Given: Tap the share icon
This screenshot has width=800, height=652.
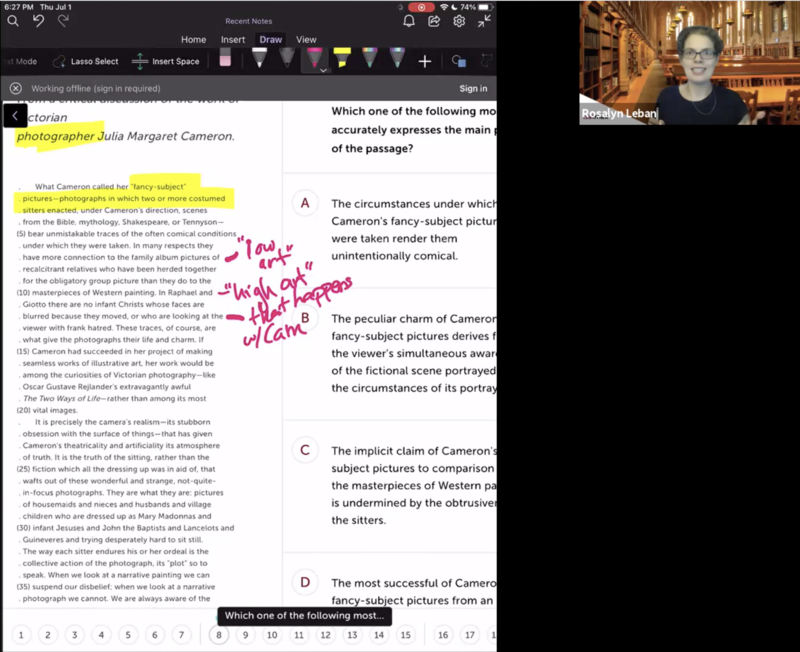Looking at the screenshot, I should 434,21.
